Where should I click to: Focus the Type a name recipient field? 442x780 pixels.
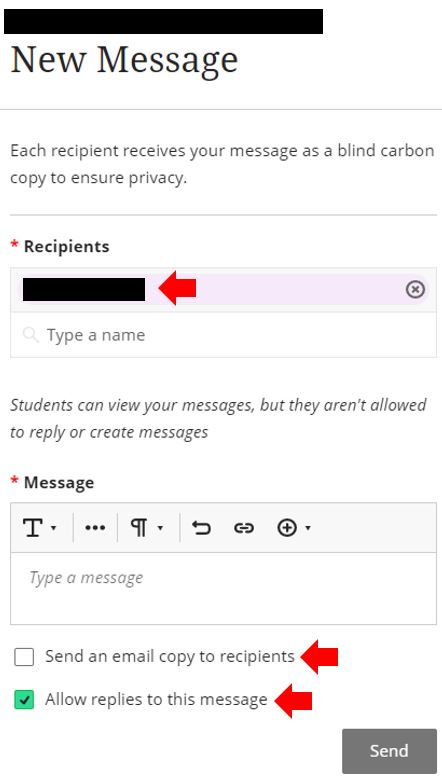click(x=224, y=335)
